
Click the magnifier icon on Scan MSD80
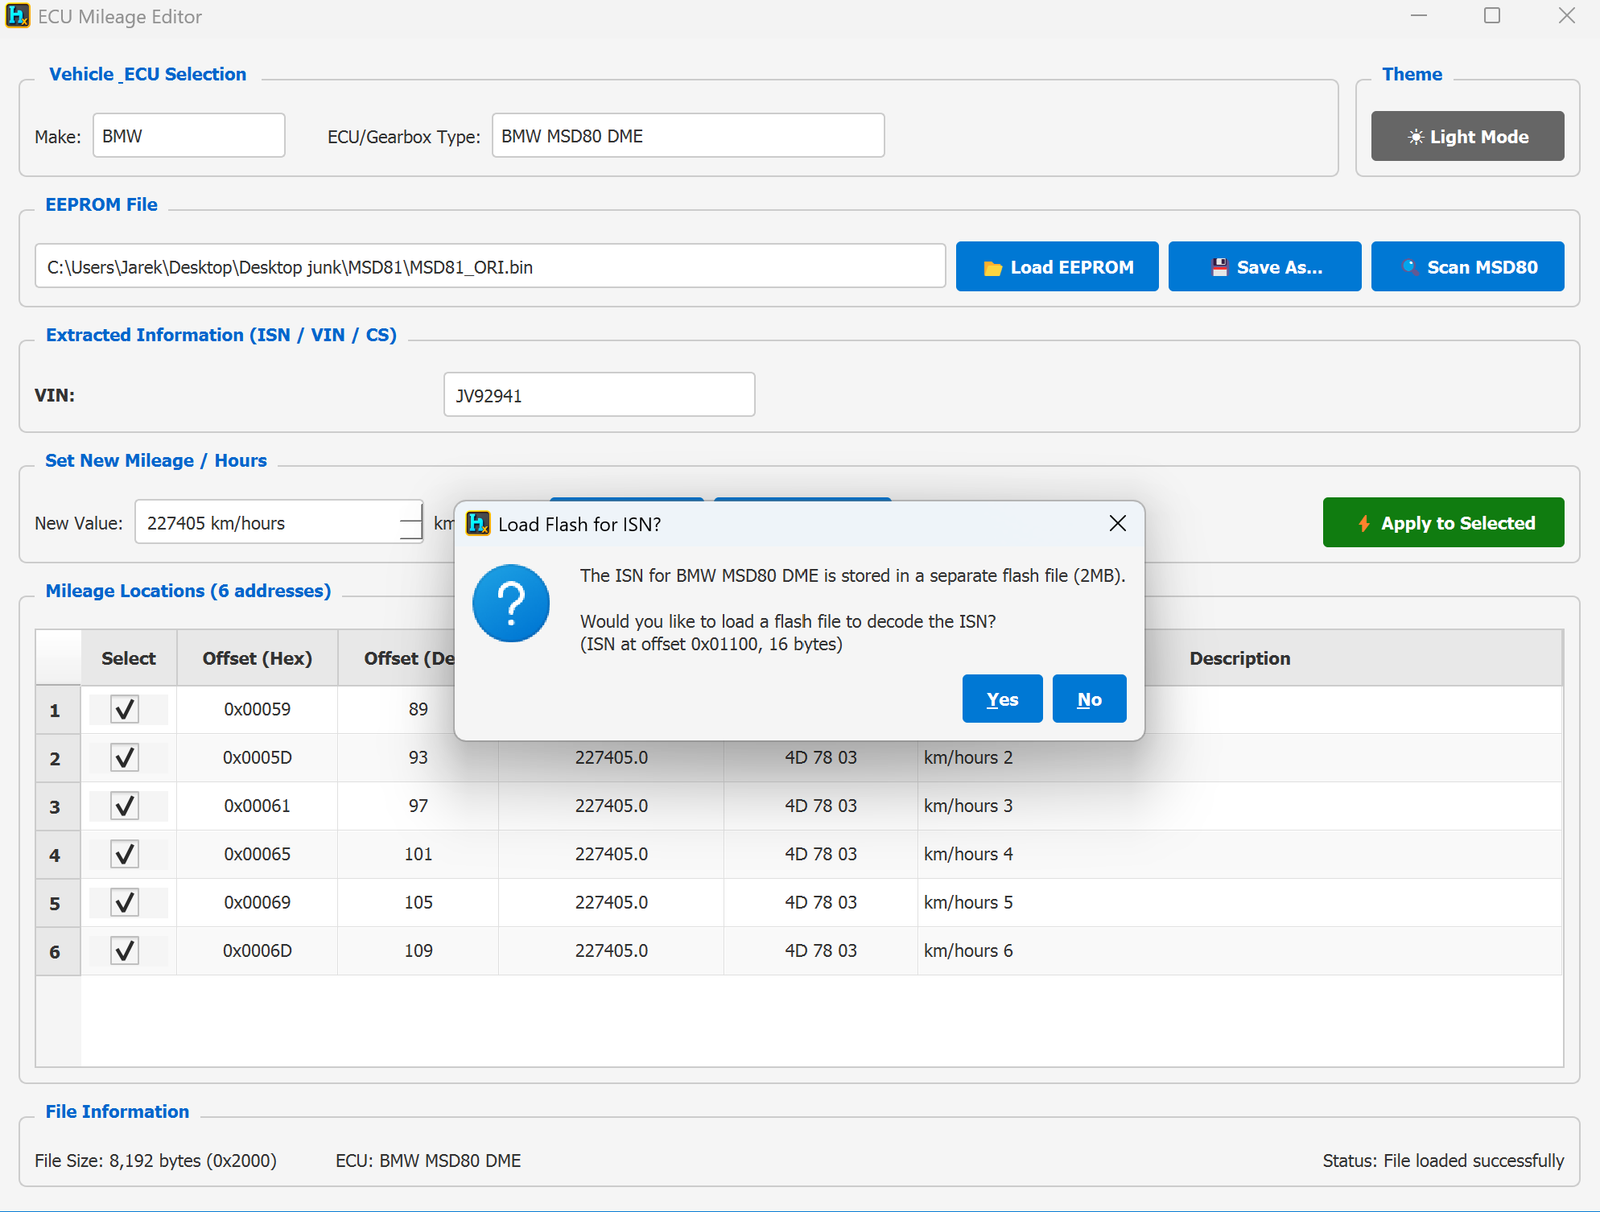[x=1410, y=267]
